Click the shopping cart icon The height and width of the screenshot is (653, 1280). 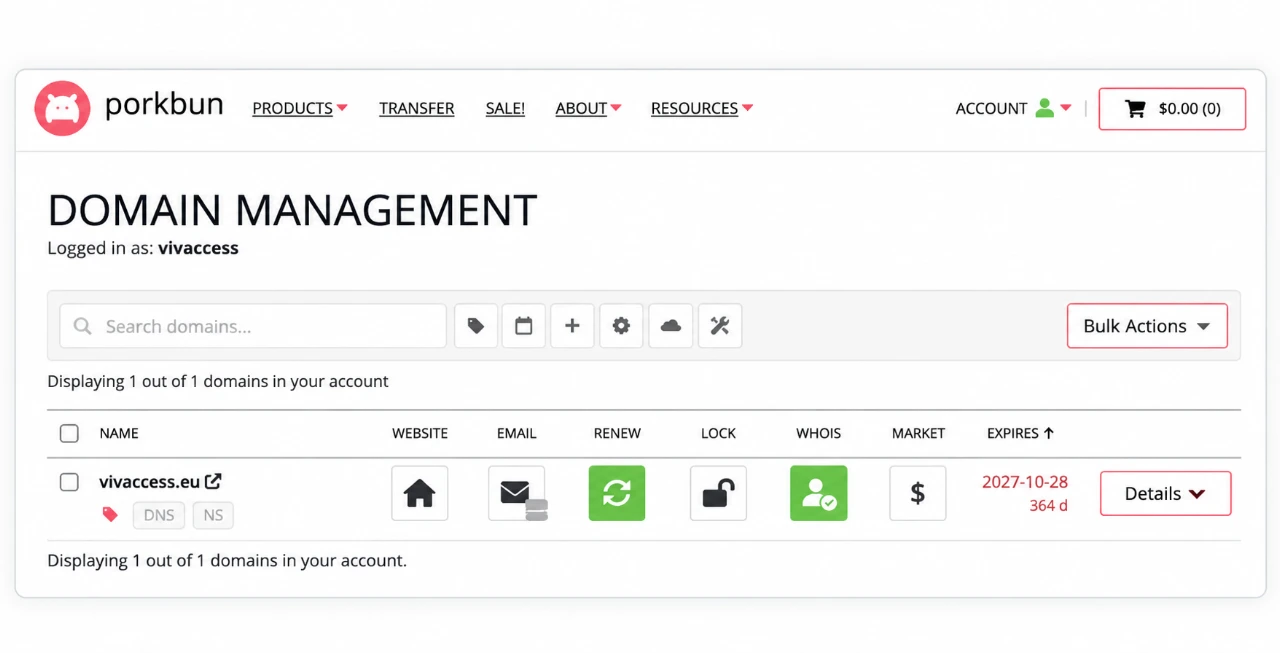click(1135, 109)
